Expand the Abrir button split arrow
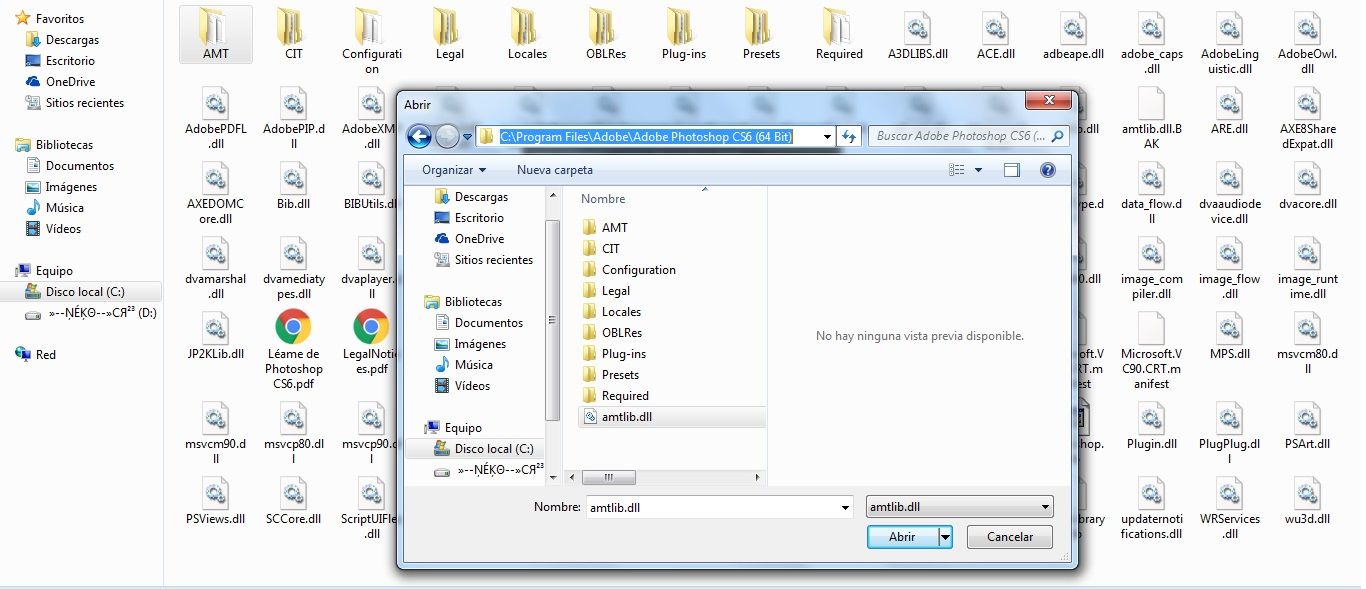Viewport: 1366px width, 589px height. pyautogui.click(x=945, y=537)
